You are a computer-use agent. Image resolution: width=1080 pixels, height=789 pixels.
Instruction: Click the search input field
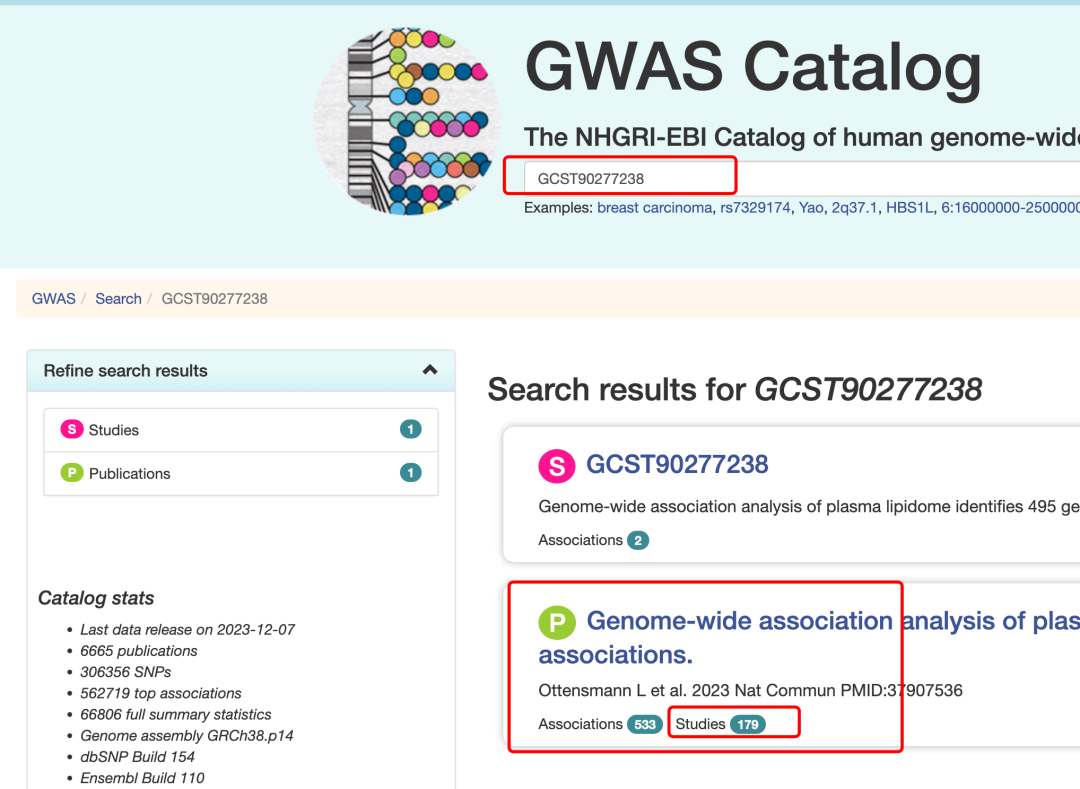coord(630,179)
